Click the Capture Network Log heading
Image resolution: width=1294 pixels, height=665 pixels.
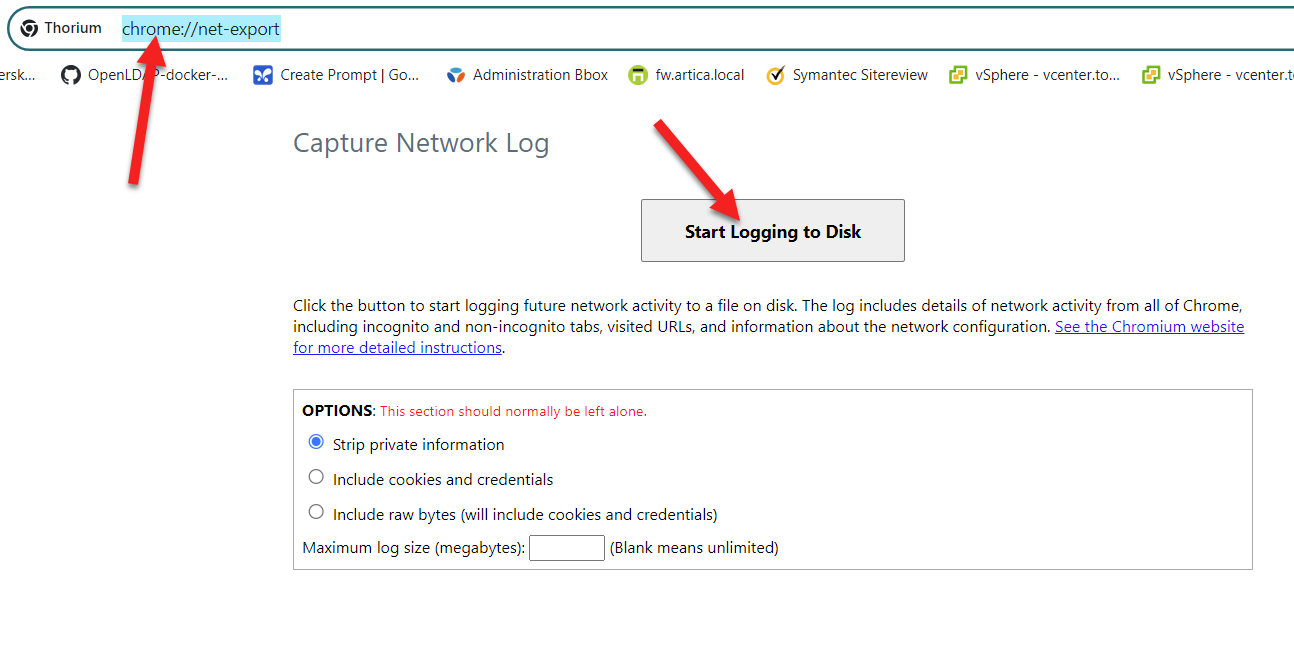[x=421, y=143]
